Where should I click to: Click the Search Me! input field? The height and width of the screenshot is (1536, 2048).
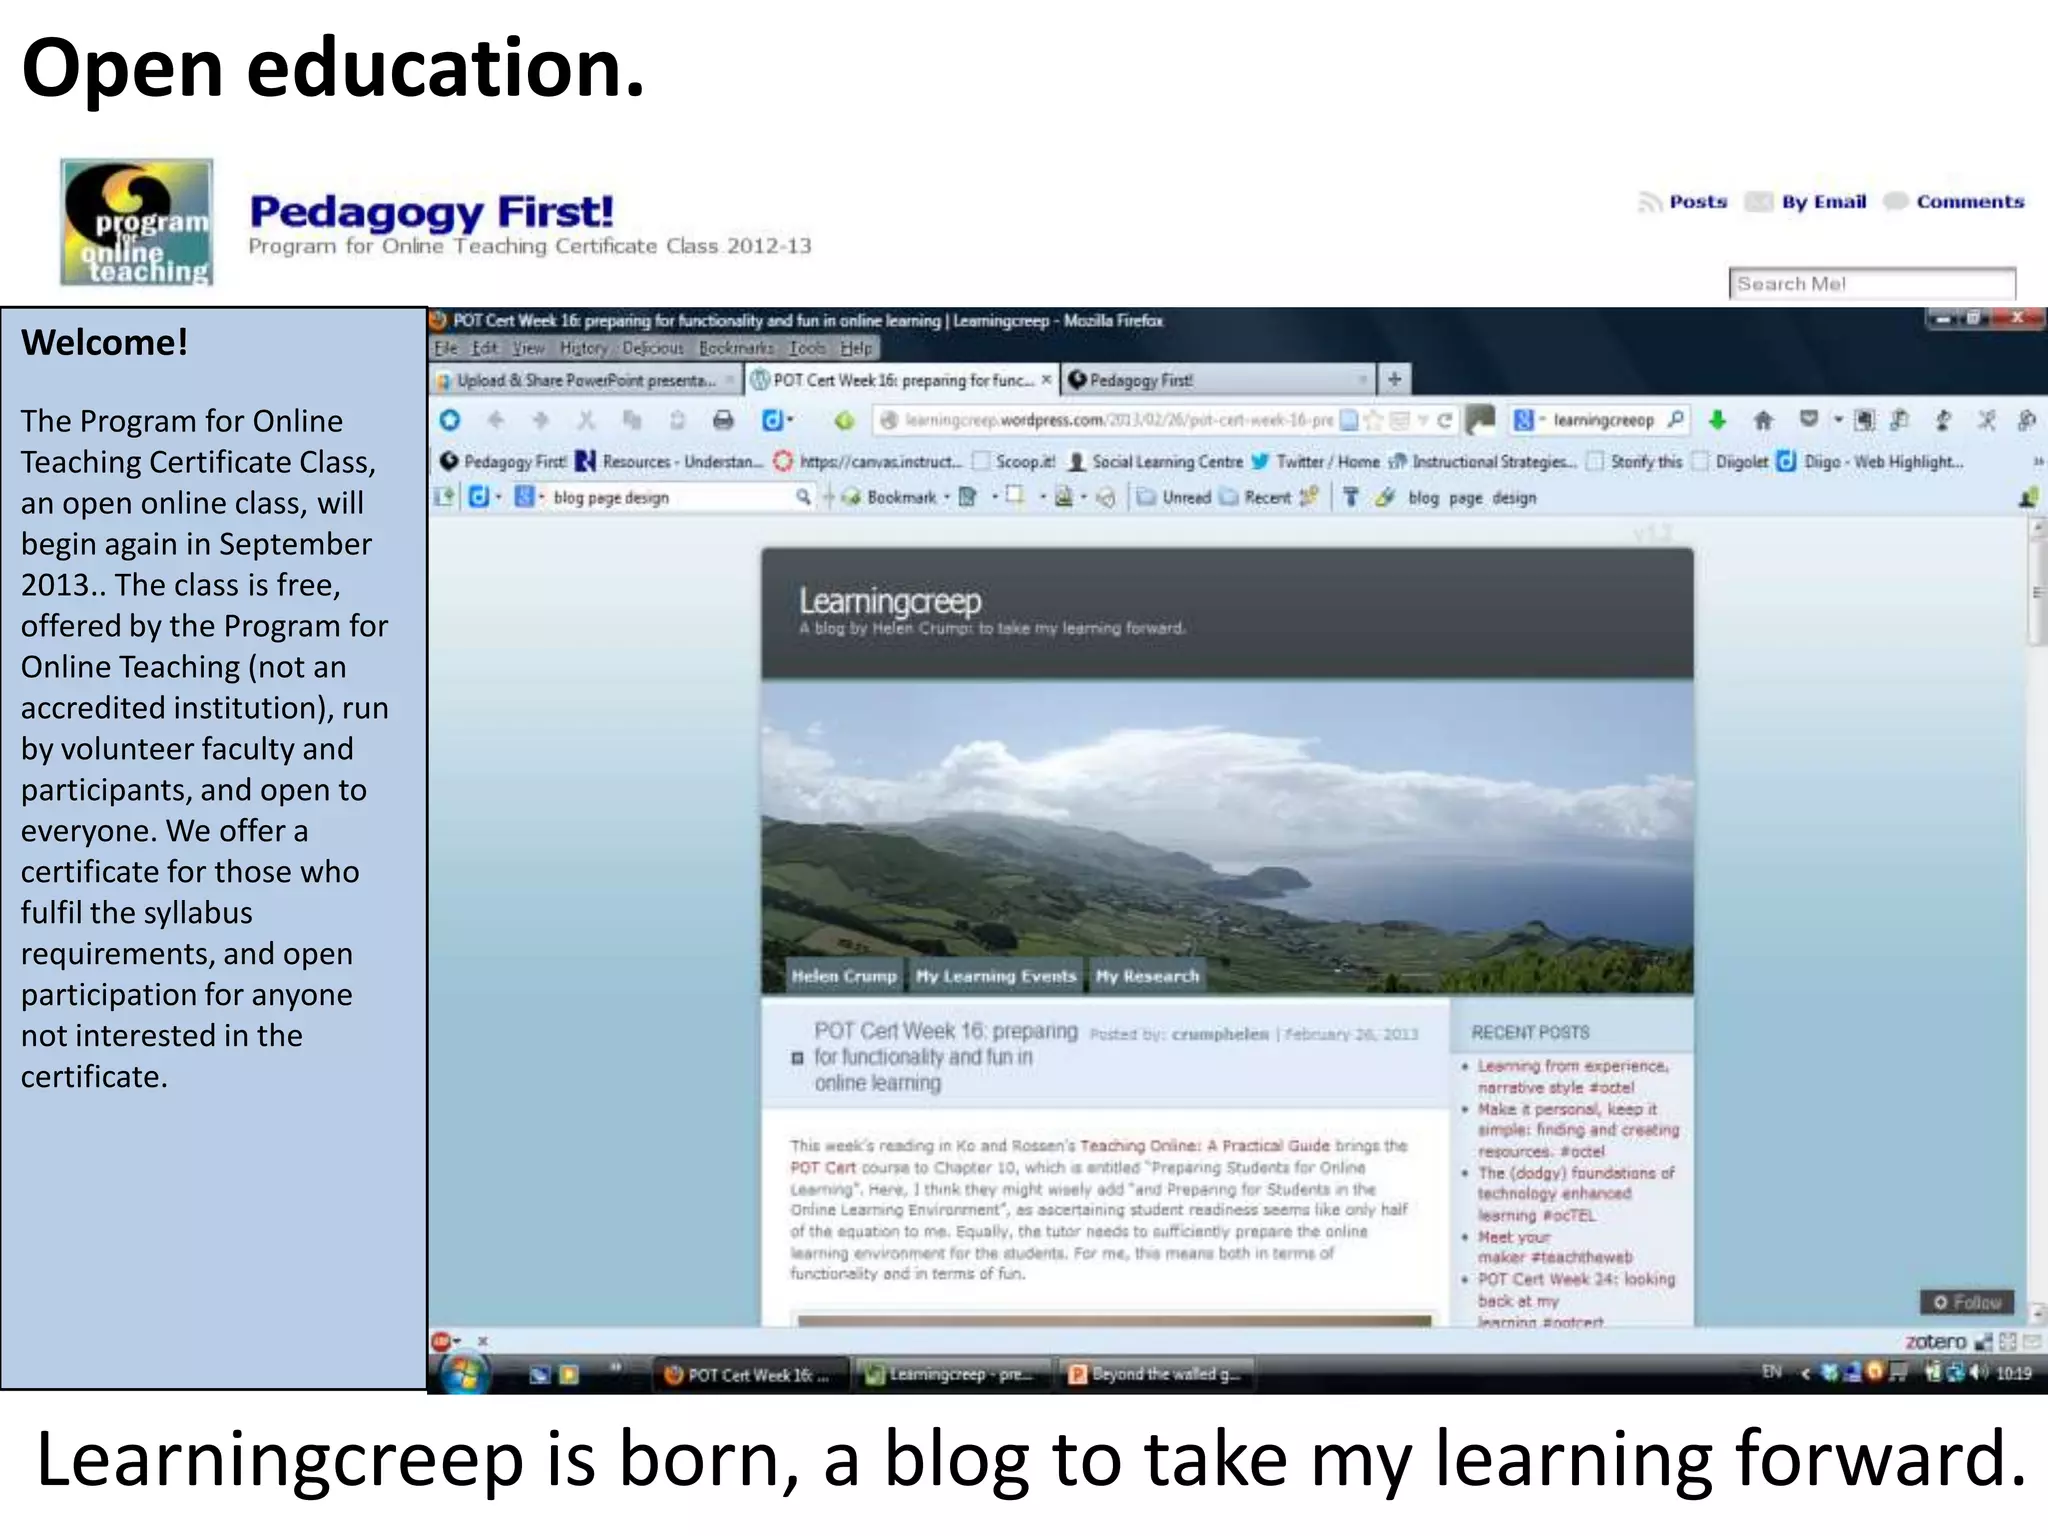coord(1872,284)
